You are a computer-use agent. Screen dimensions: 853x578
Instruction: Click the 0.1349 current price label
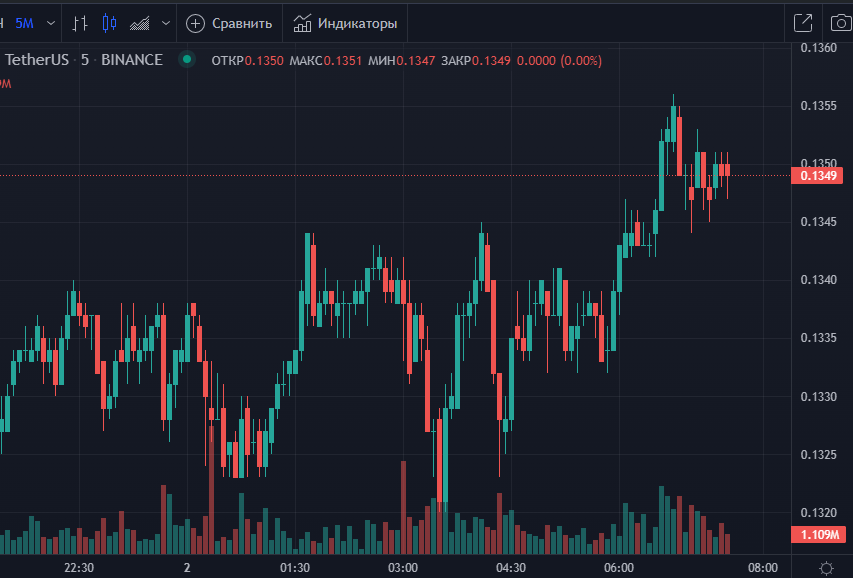pos(817,176)
